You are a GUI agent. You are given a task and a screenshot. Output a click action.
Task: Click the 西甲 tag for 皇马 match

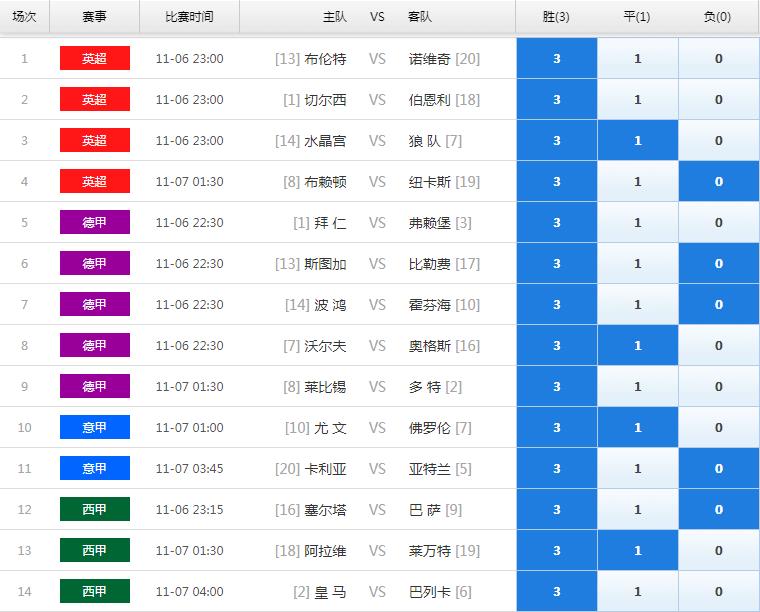95,591
